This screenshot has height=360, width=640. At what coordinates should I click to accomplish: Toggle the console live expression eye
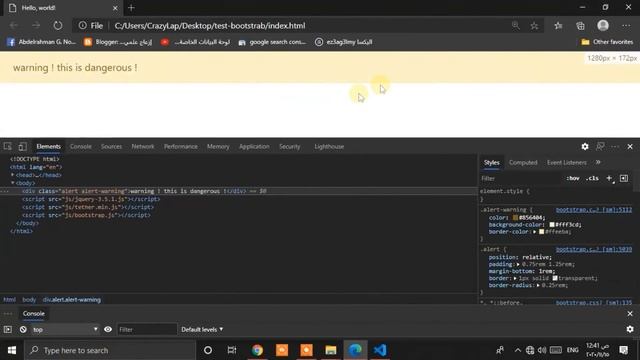pyautogui.click(x=108, y=329)
